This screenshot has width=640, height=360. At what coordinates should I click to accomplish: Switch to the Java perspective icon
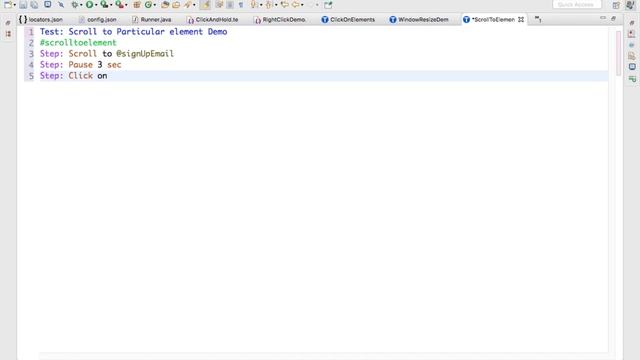click(630, 4)
